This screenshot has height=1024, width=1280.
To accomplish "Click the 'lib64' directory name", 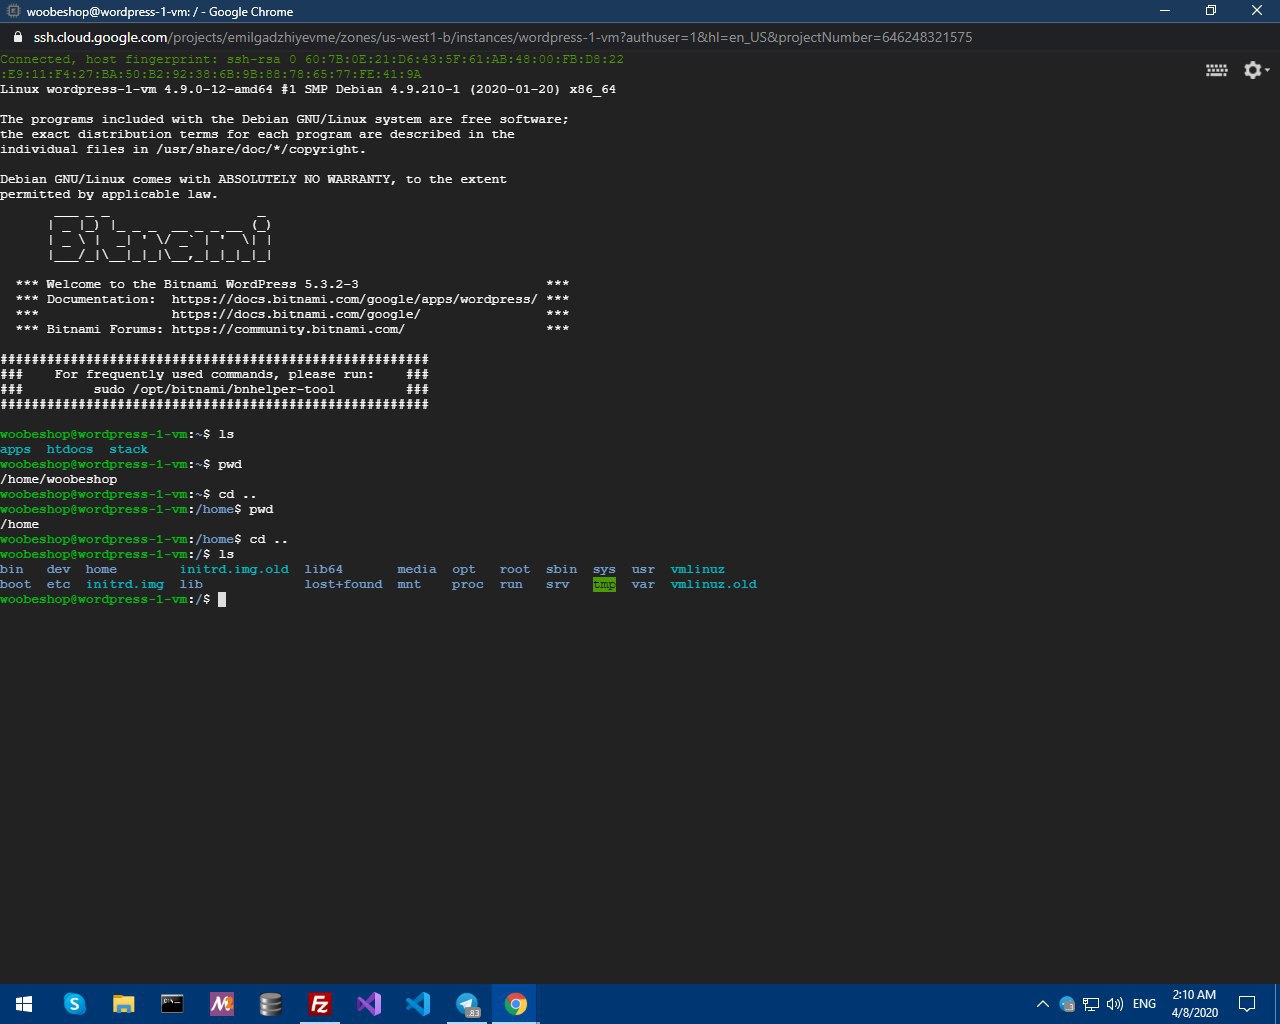I will (324, 569).
